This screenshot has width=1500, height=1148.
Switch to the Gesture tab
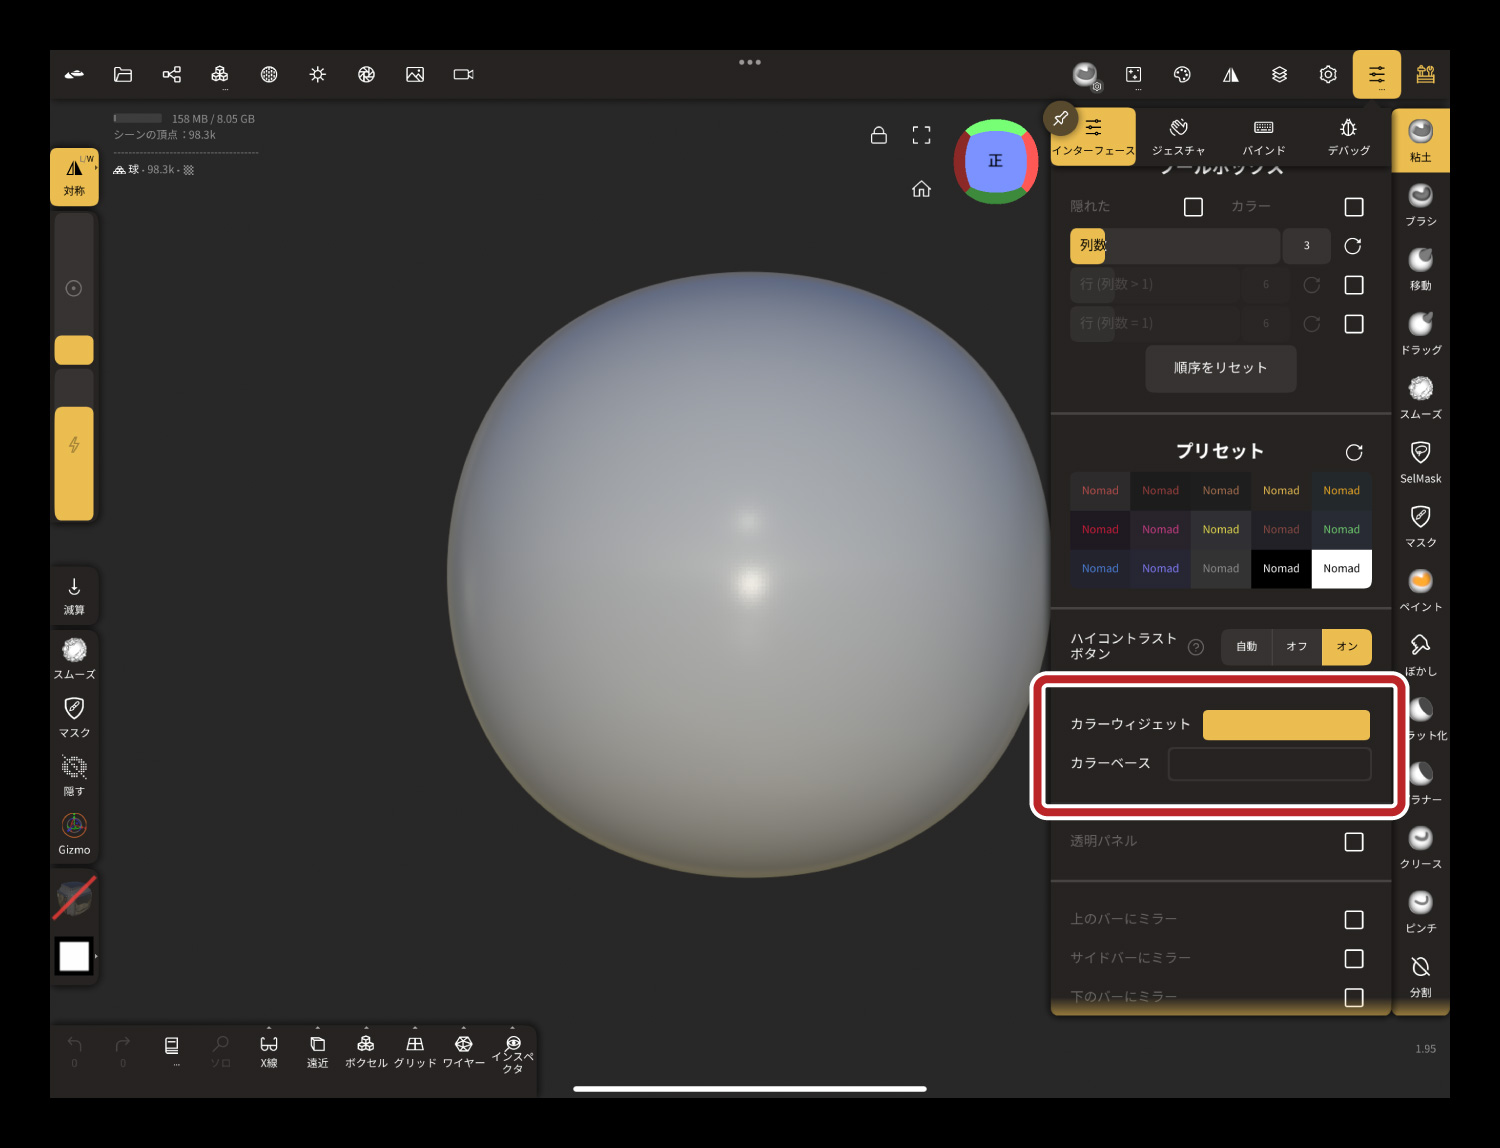1178,137
